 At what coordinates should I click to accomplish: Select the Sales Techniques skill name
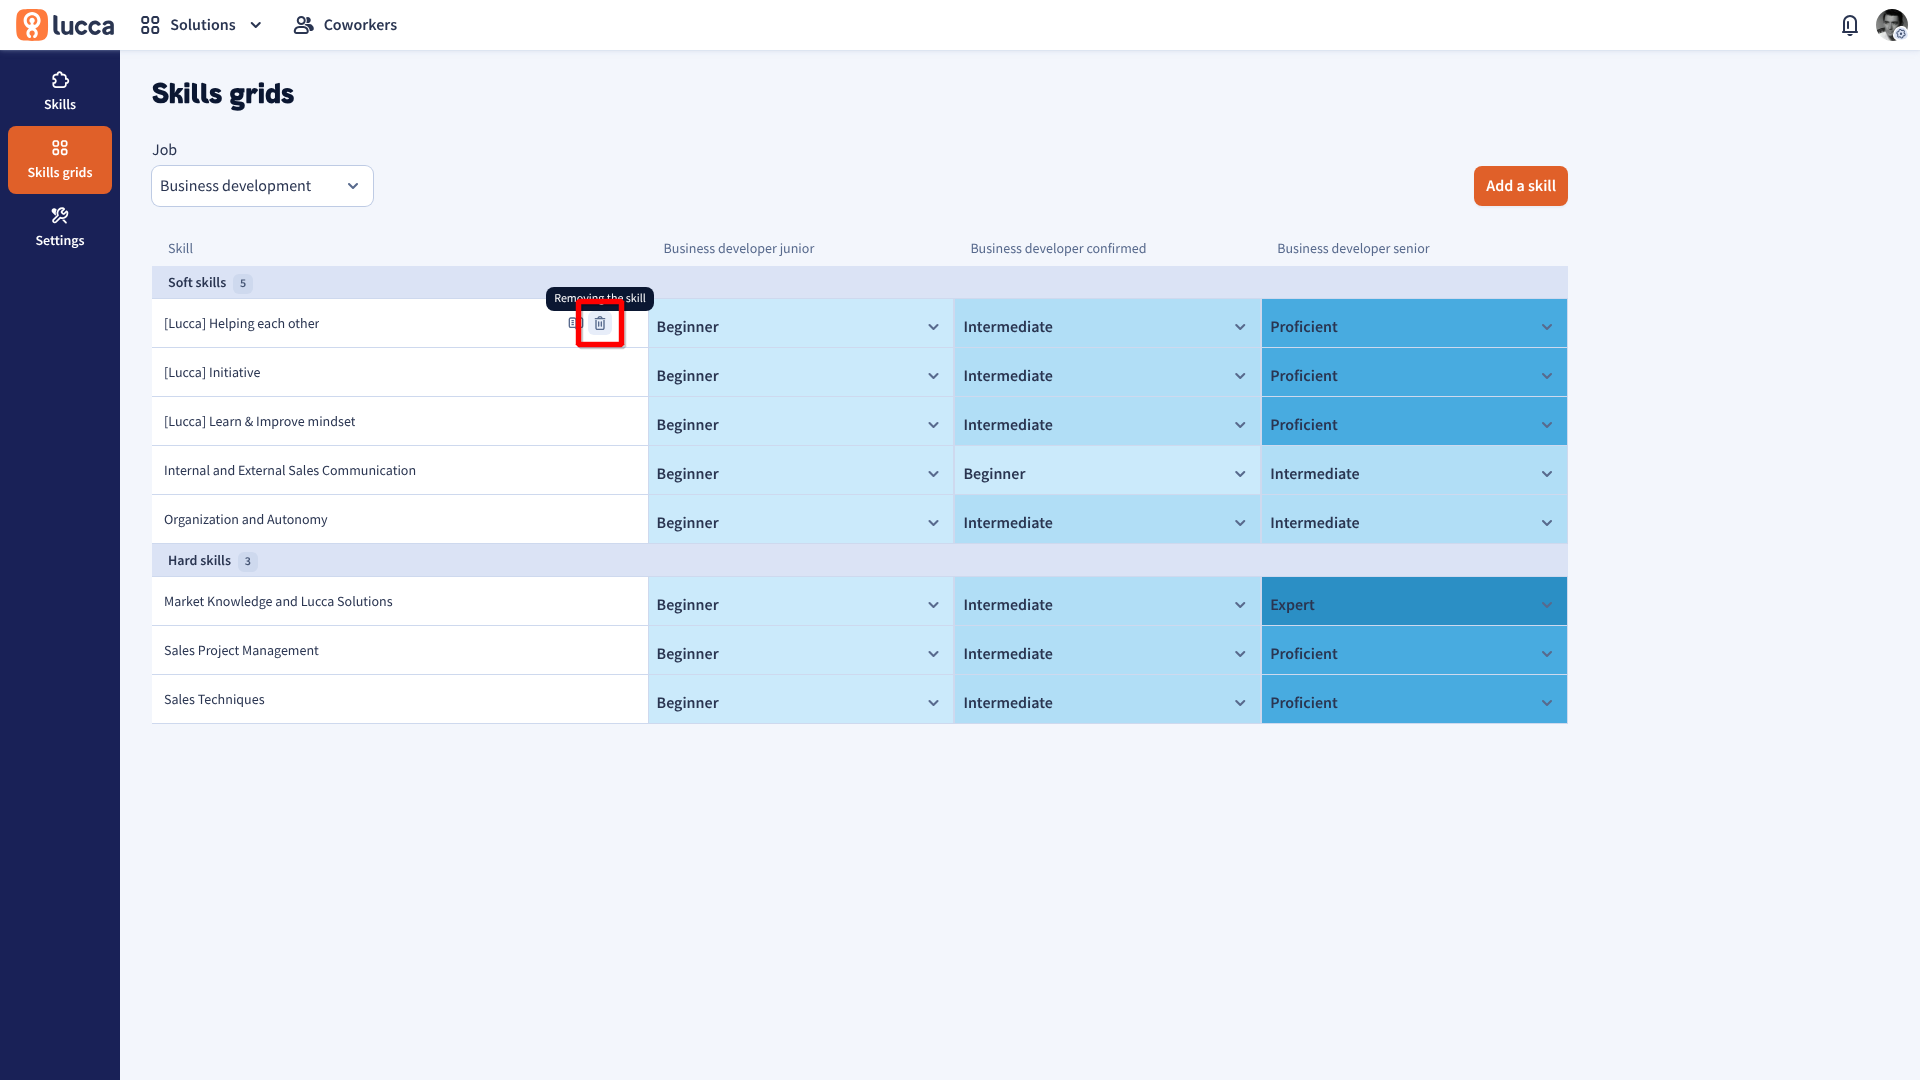click(x=214, y=700)
